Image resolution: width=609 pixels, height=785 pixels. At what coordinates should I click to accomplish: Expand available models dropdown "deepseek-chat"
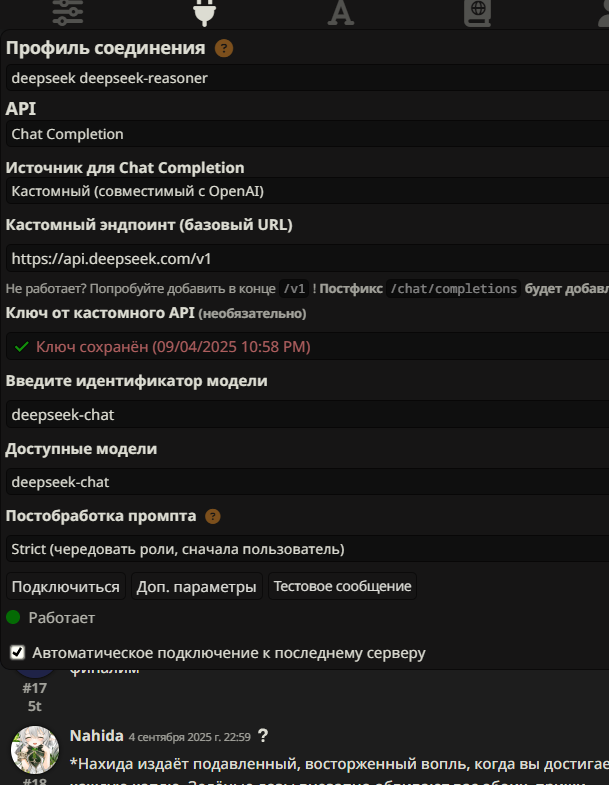click(305, 482)
